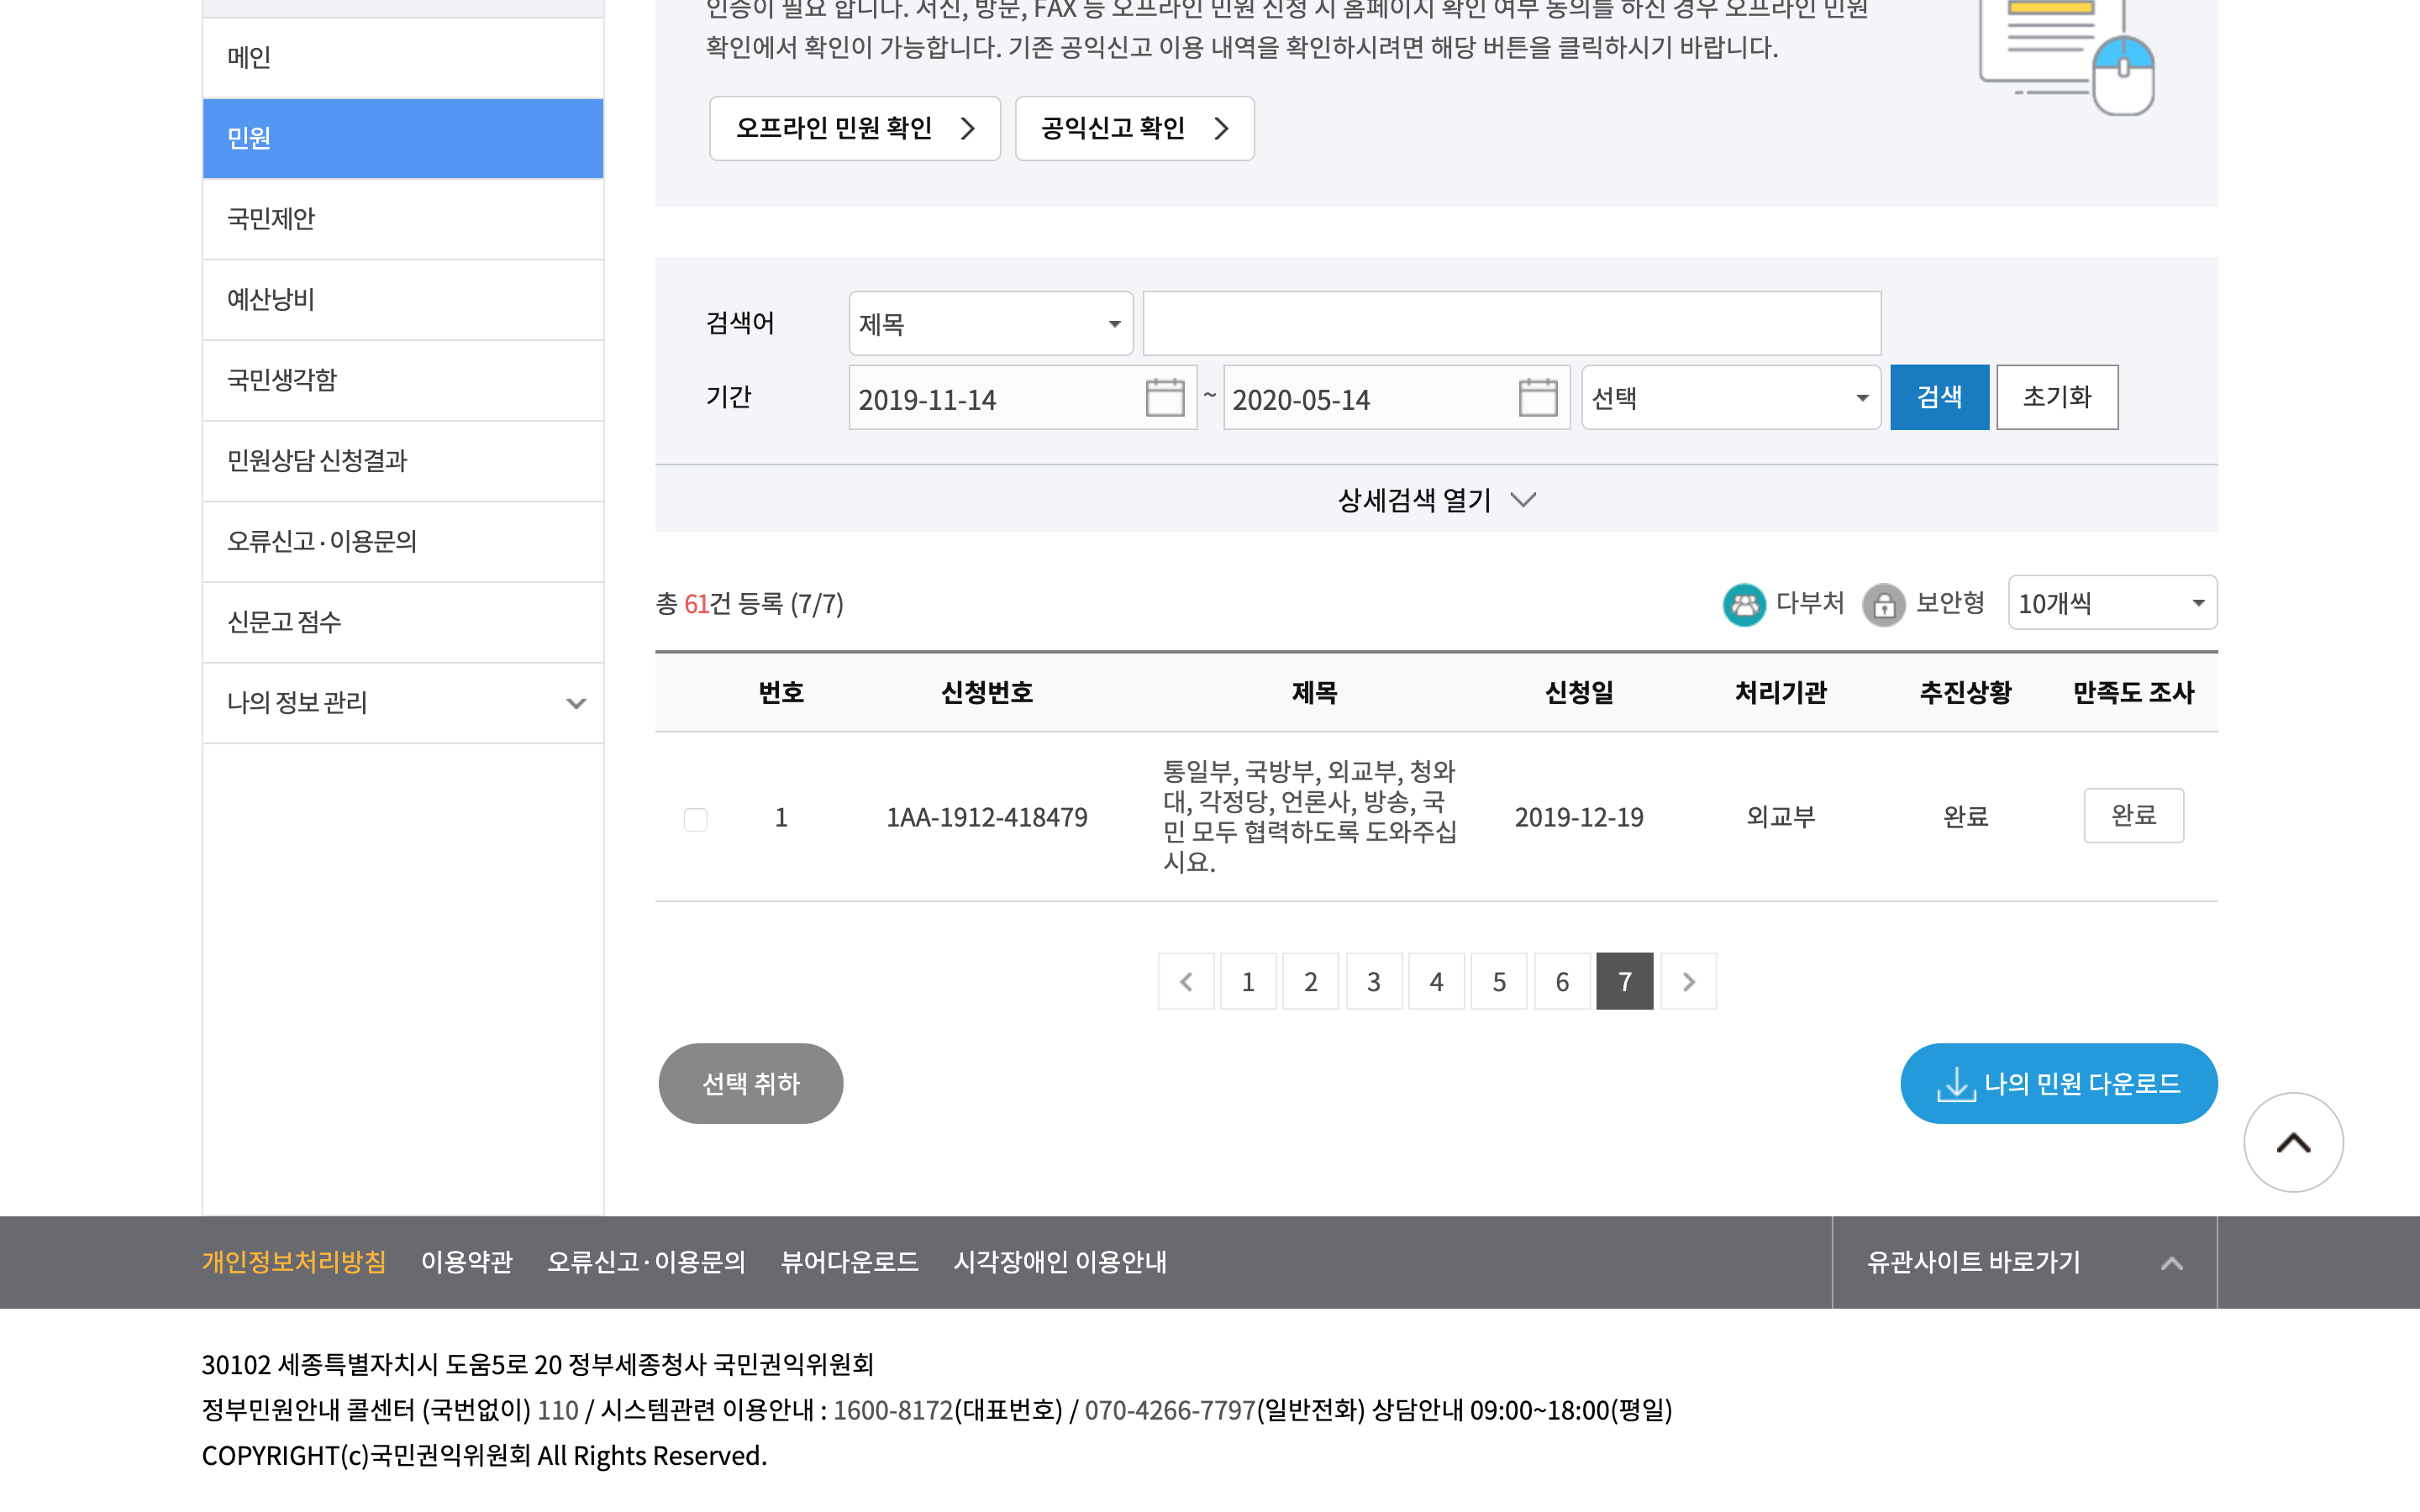Open the start date calendar picker
2420x1512 pixels.
1164,397
